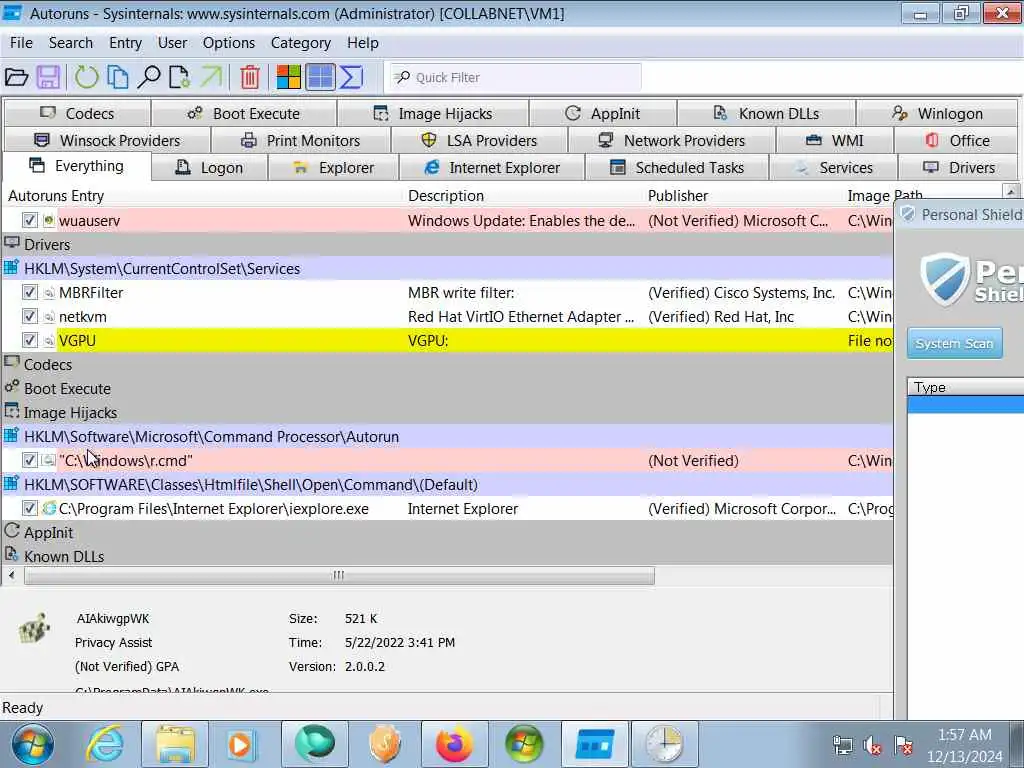Uncheck the wuauserv entry checkbox
This screenshot has height=768, width=1024.
coord(29,220)
